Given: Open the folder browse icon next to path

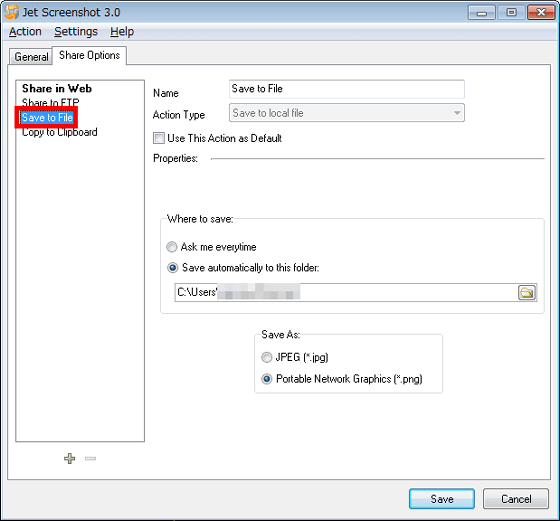Looking at the screenshot, I should (527, 293).
